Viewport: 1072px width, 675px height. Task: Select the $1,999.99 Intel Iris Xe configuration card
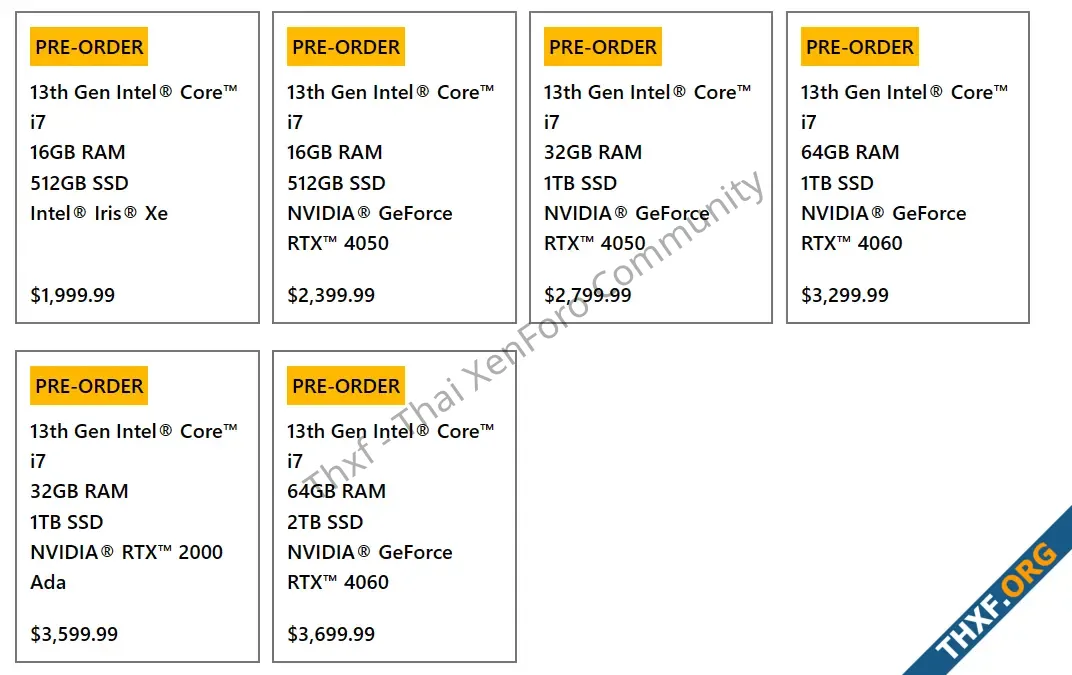click(x=137, y=167)
